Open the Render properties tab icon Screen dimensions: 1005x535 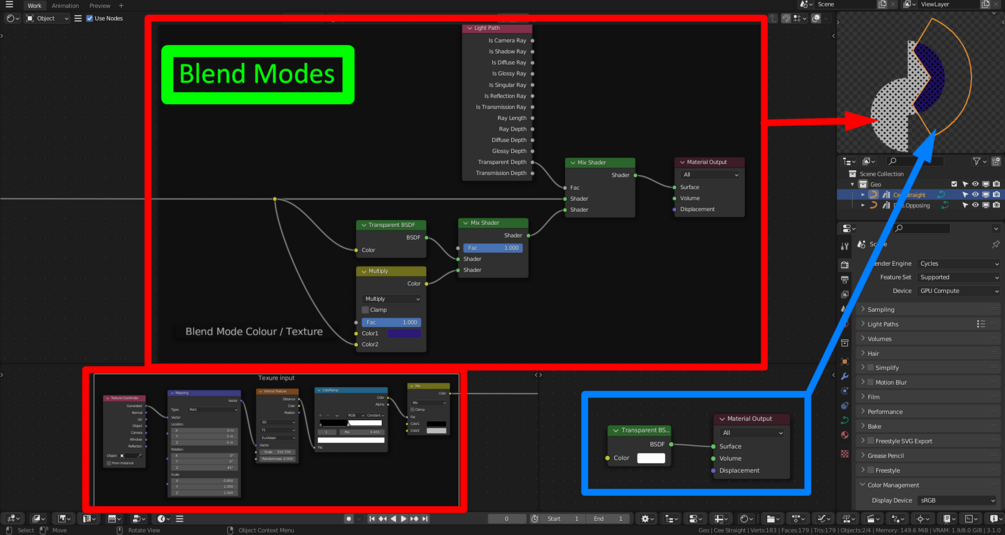(844, 265)
